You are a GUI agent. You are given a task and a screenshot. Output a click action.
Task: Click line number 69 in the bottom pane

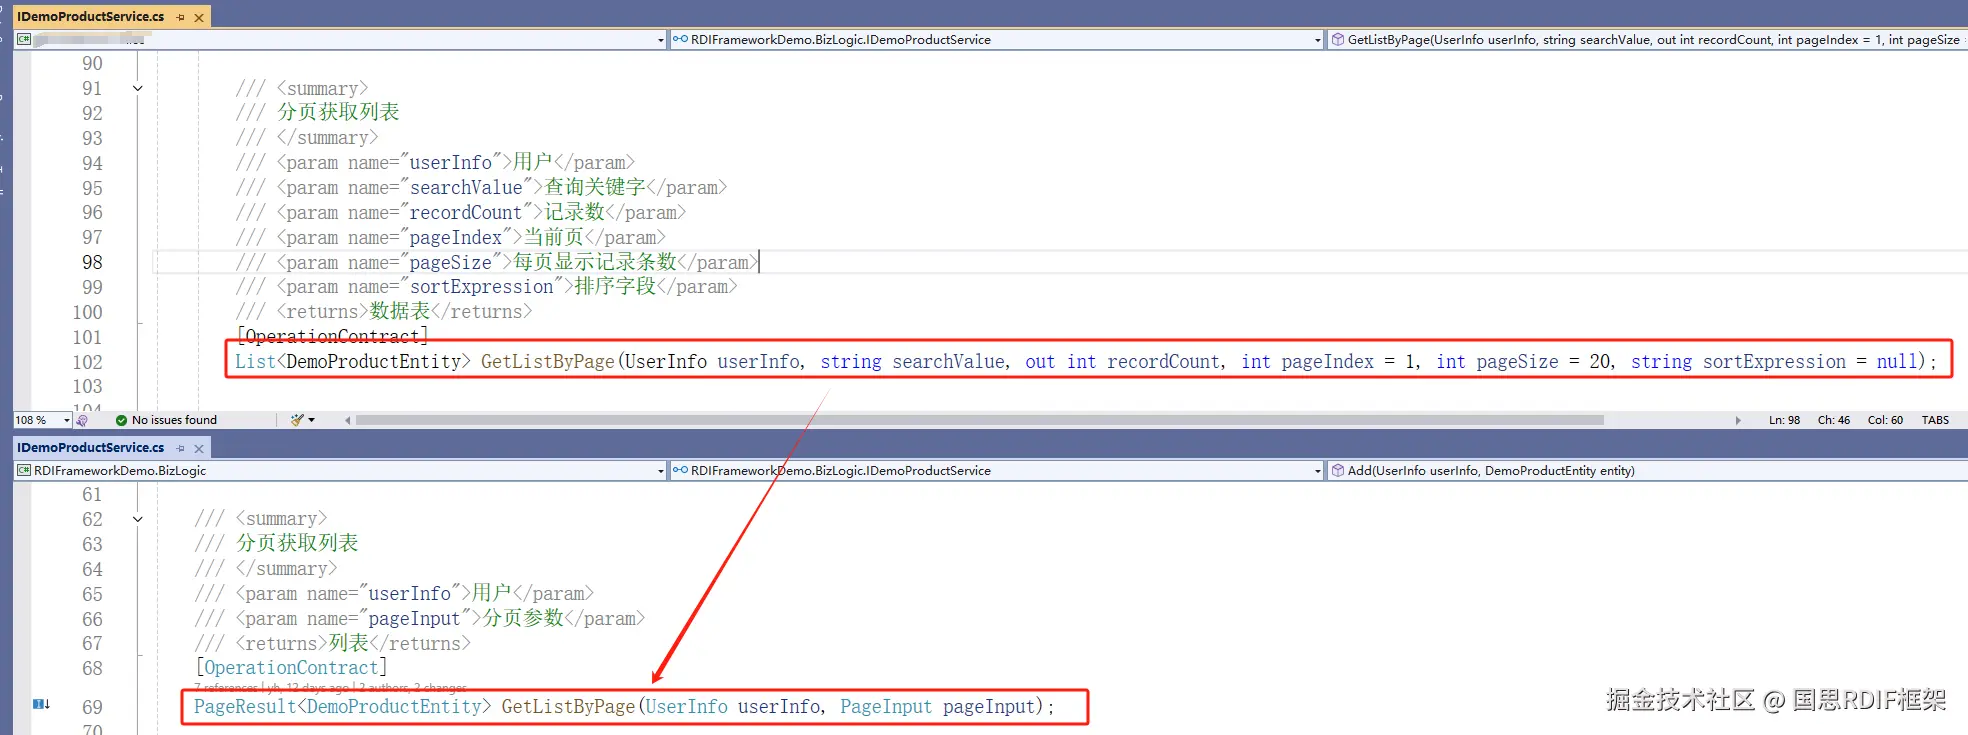coord(92,707)
